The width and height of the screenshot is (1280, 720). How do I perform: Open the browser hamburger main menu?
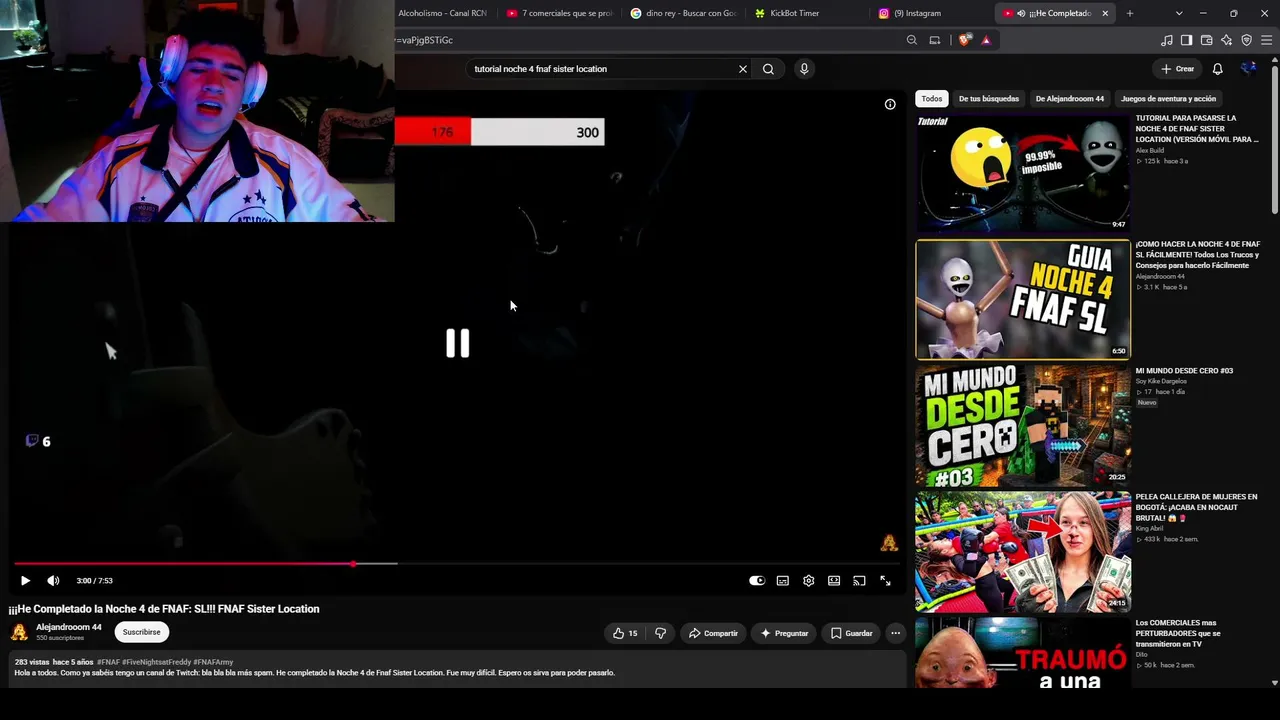tap(1267, 40)
